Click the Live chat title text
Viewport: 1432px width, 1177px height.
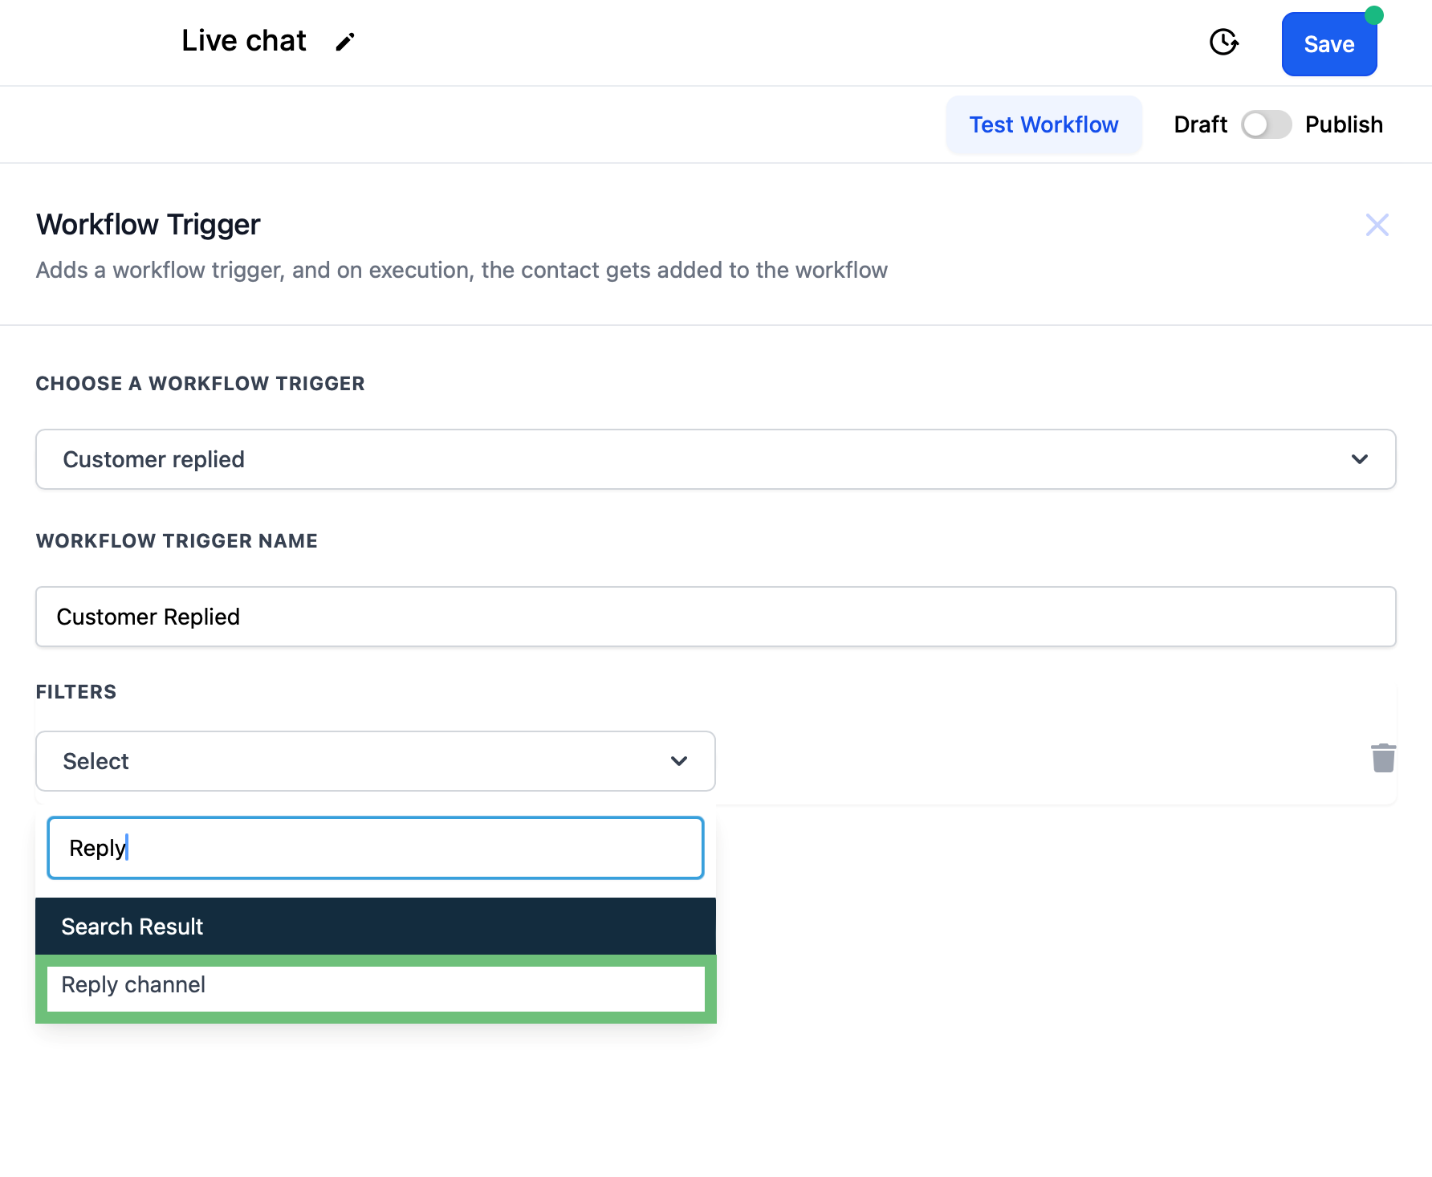pos(244,41)
